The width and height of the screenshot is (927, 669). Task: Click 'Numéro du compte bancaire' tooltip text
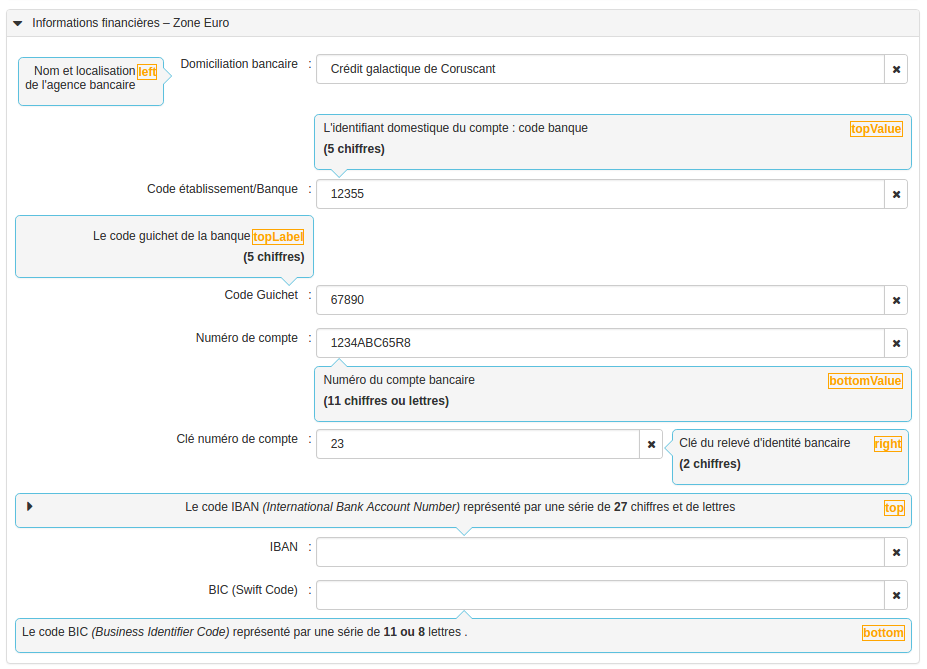pos(398,380)
